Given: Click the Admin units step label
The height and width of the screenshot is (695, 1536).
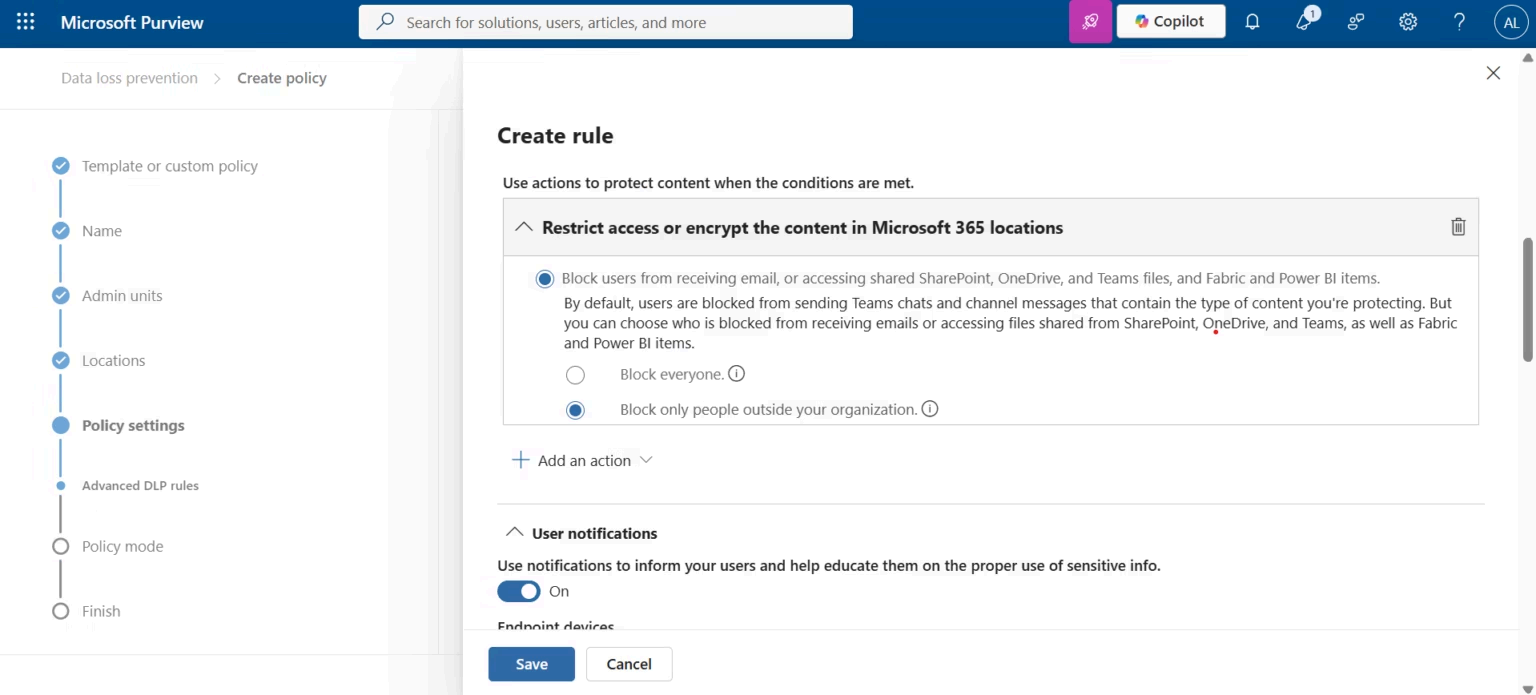Looking at the screenshot, I should [x=122, y=296].
